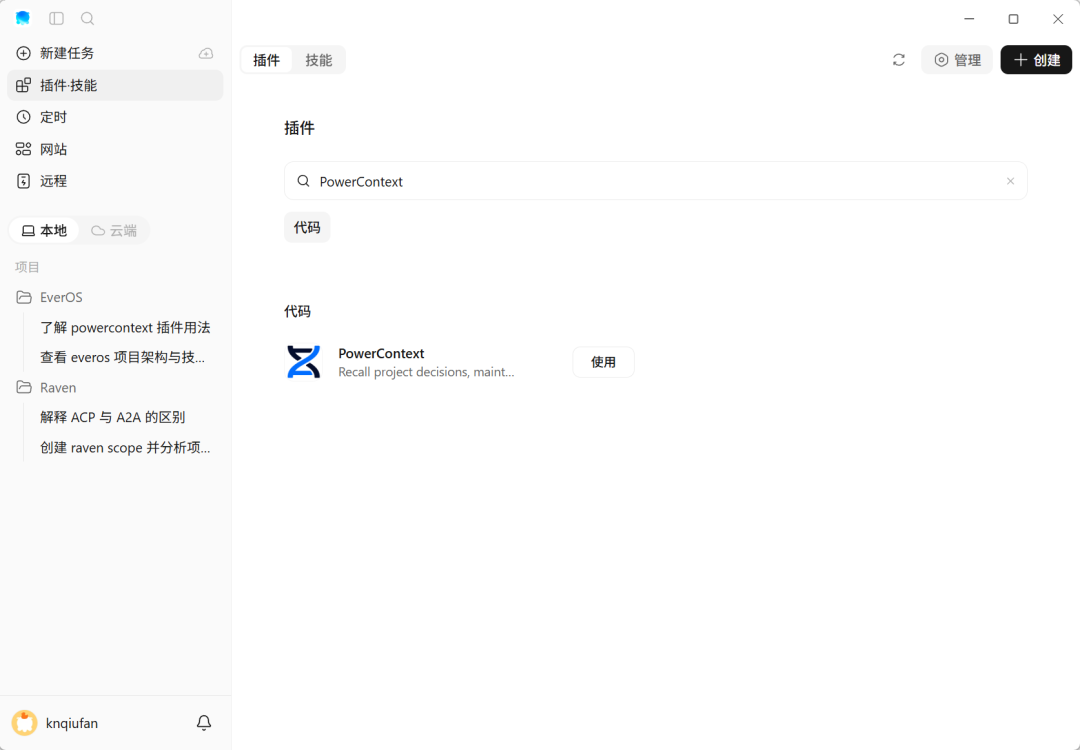1080x750 pixels.
Task: Click the cloud upload icon beside 新建任务
Action: pyautogui.click(x=206, y=53)
